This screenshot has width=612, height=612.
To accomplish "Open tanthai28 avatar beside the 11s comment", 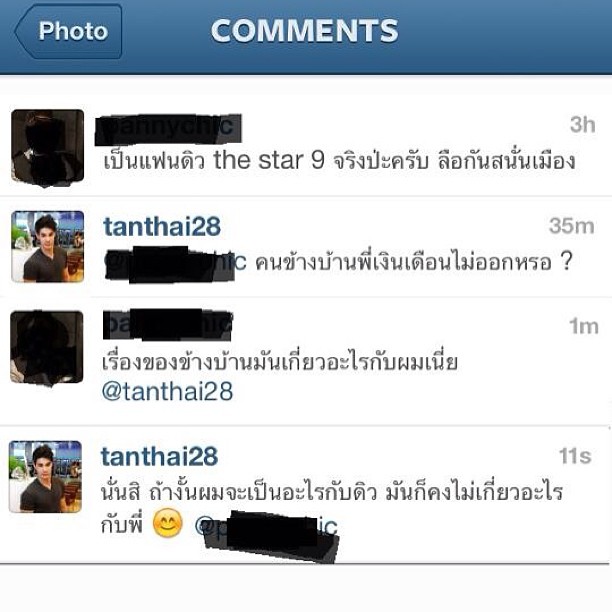I will (45, 477).
